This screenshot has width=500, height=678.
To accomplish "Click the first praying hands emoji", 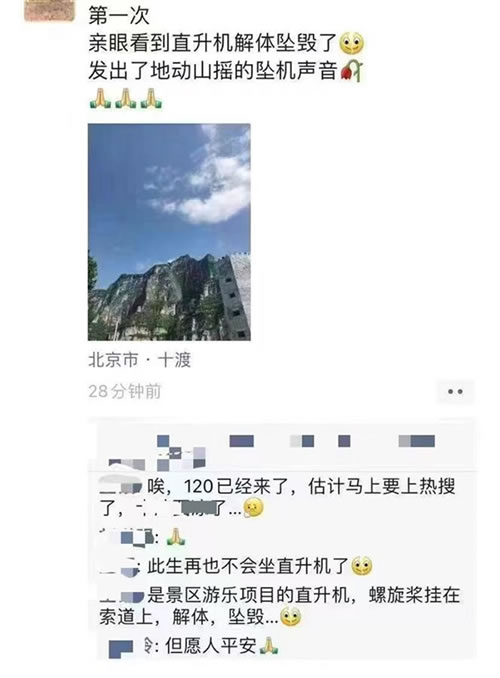I will tap(100, 99).
